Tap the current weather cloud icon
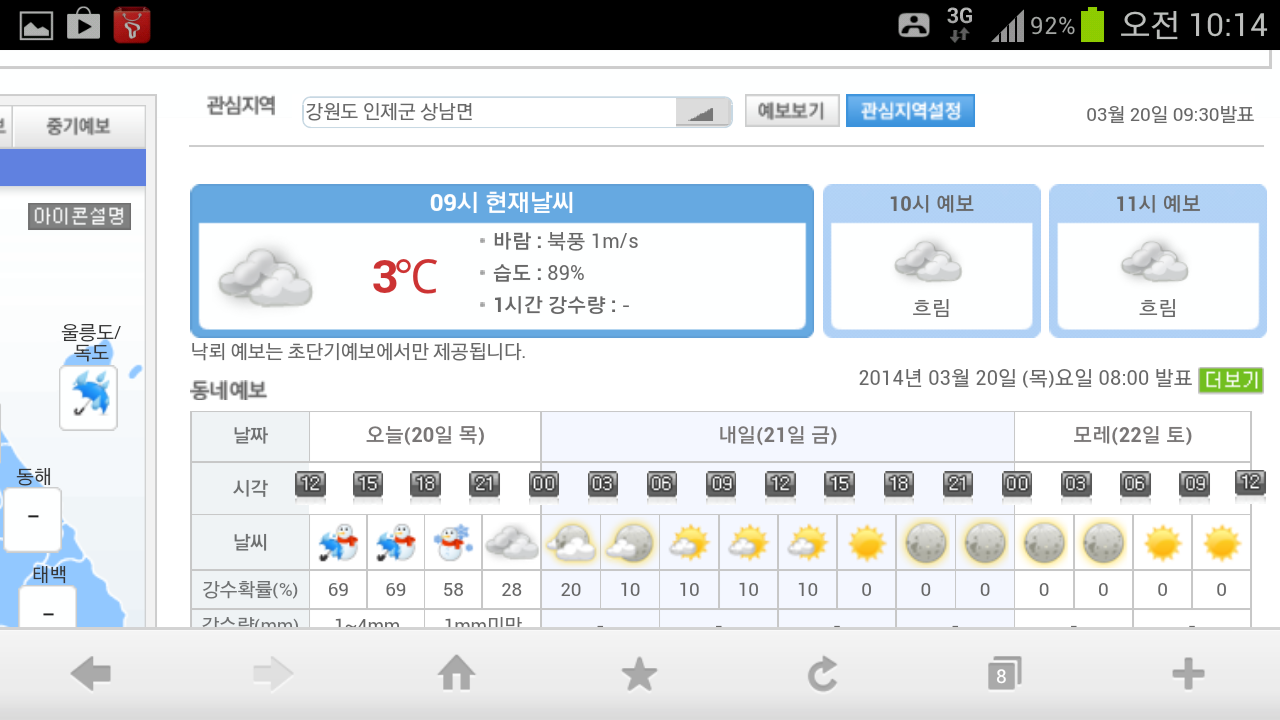Viewport: 1280px width, 720px height. [x=265, y=275]
